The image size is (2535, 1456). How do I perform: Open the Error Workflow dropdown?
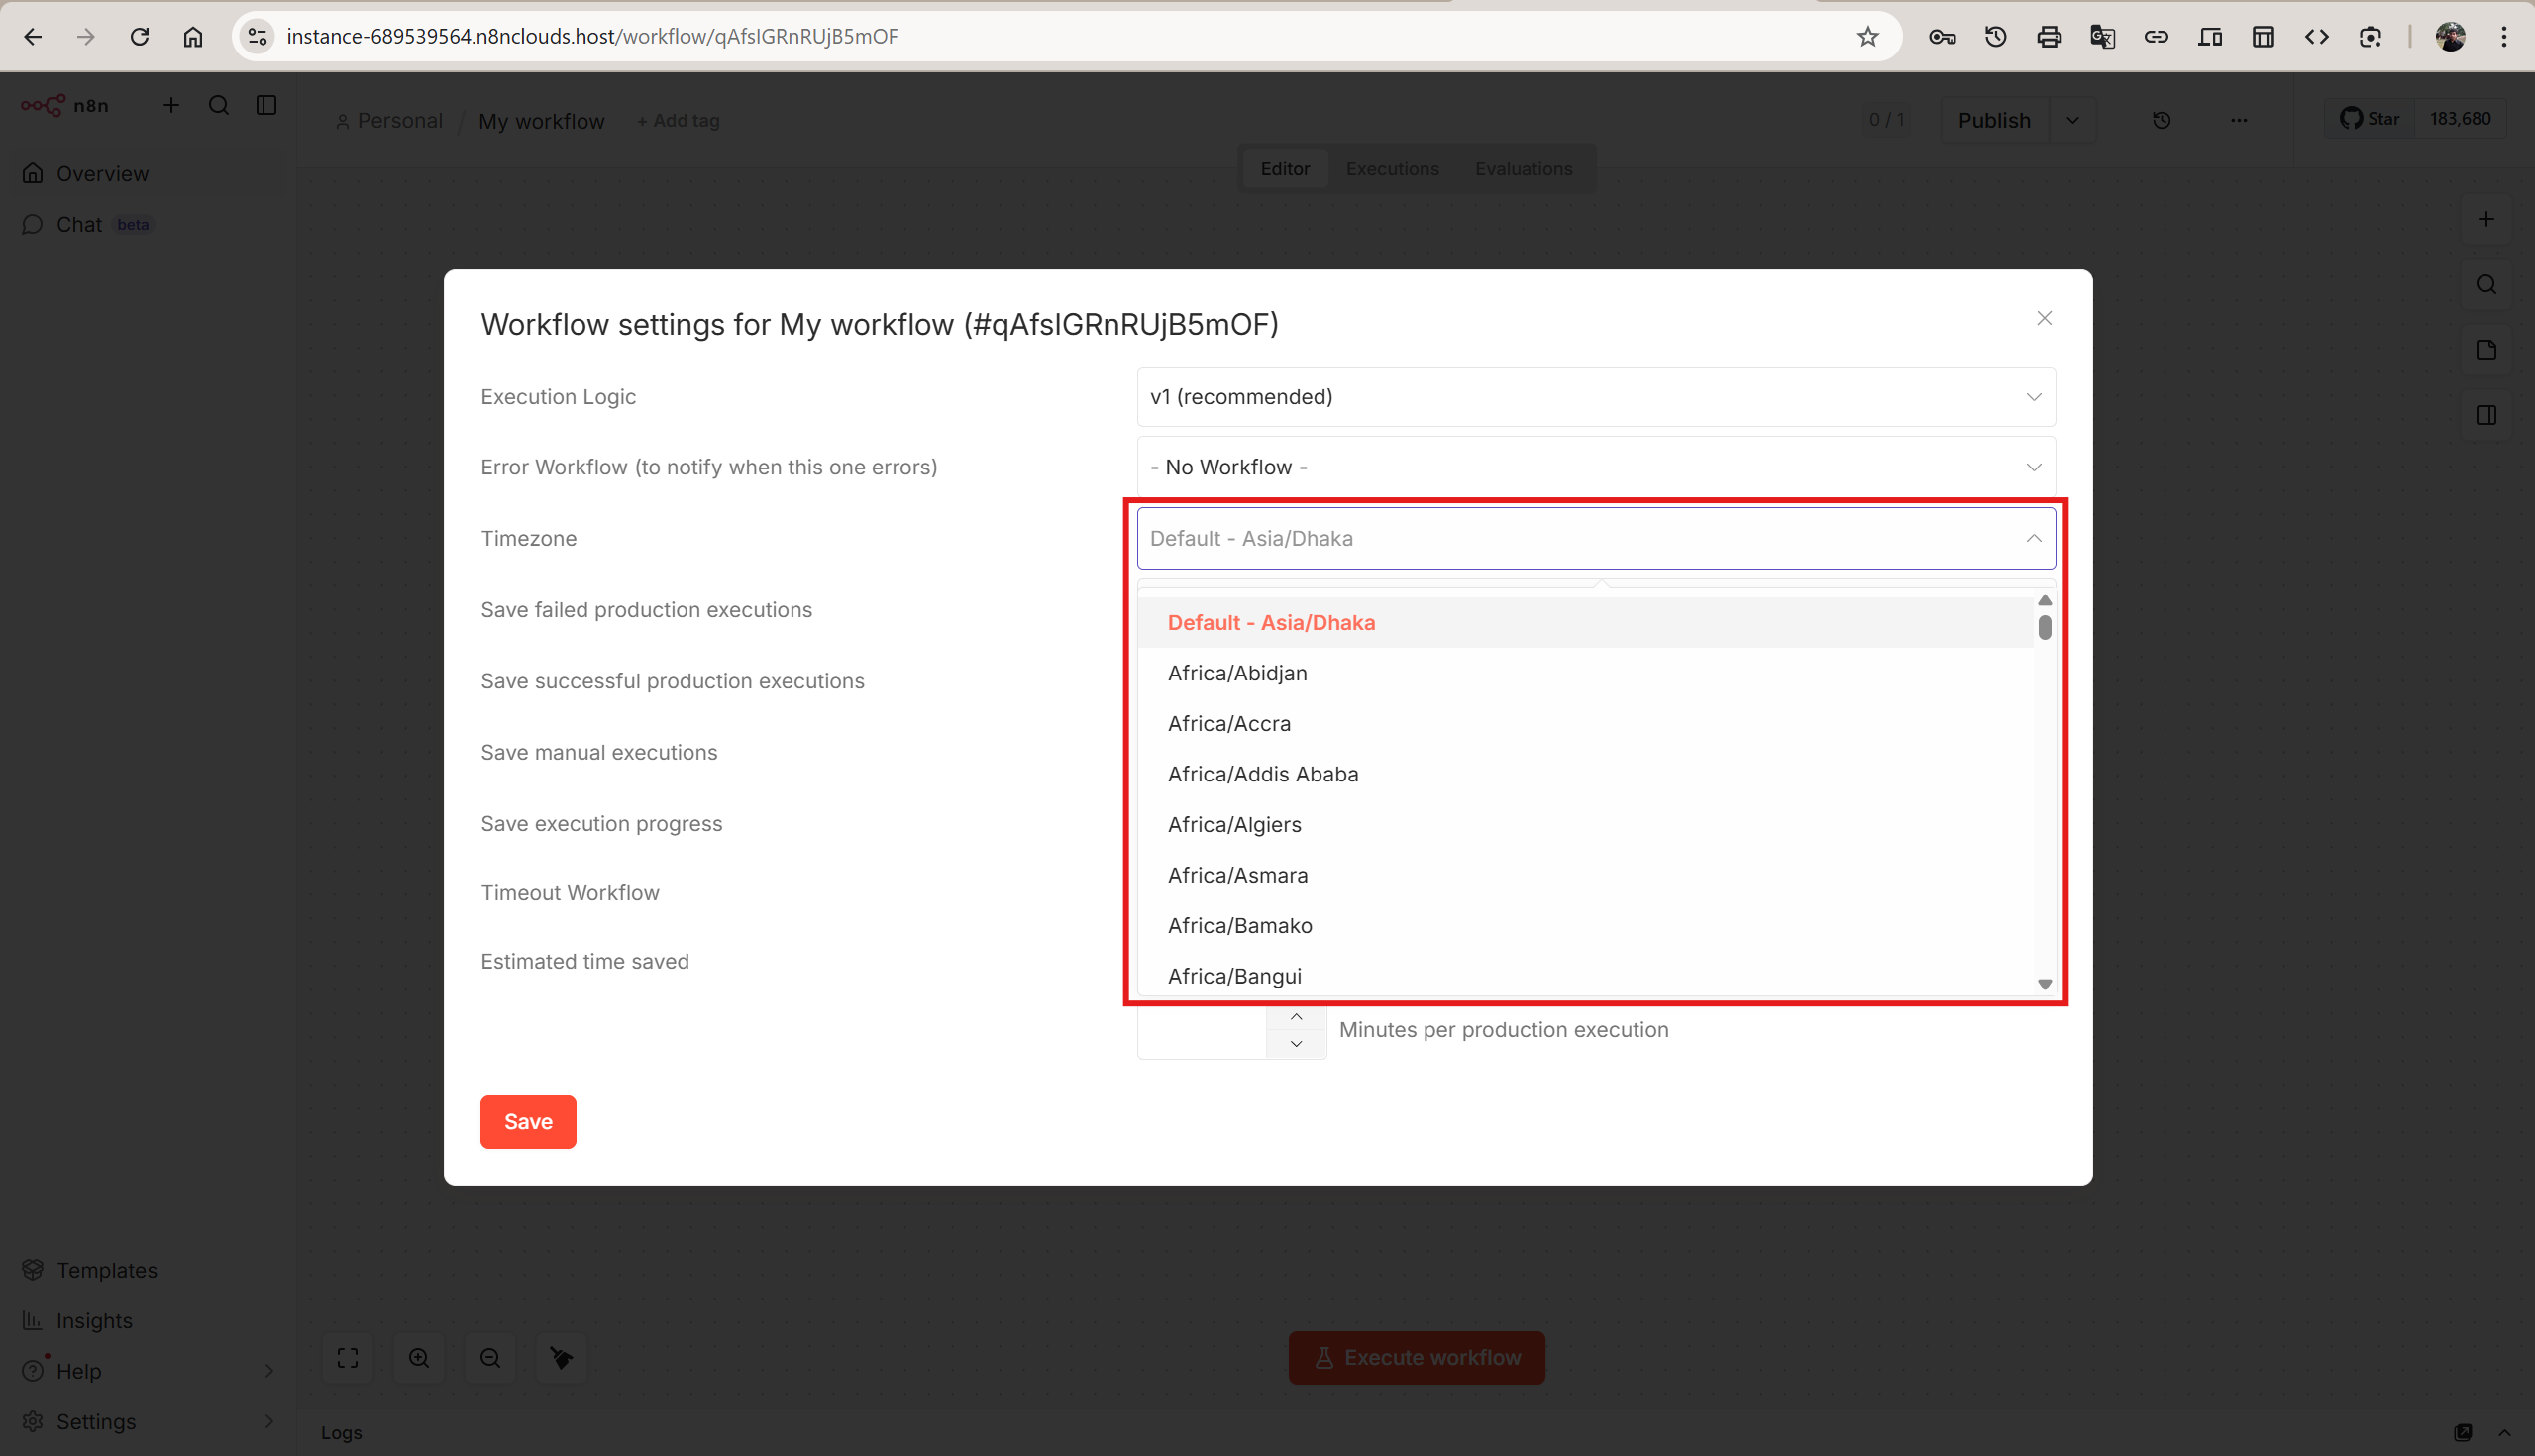pos(1595,467)
